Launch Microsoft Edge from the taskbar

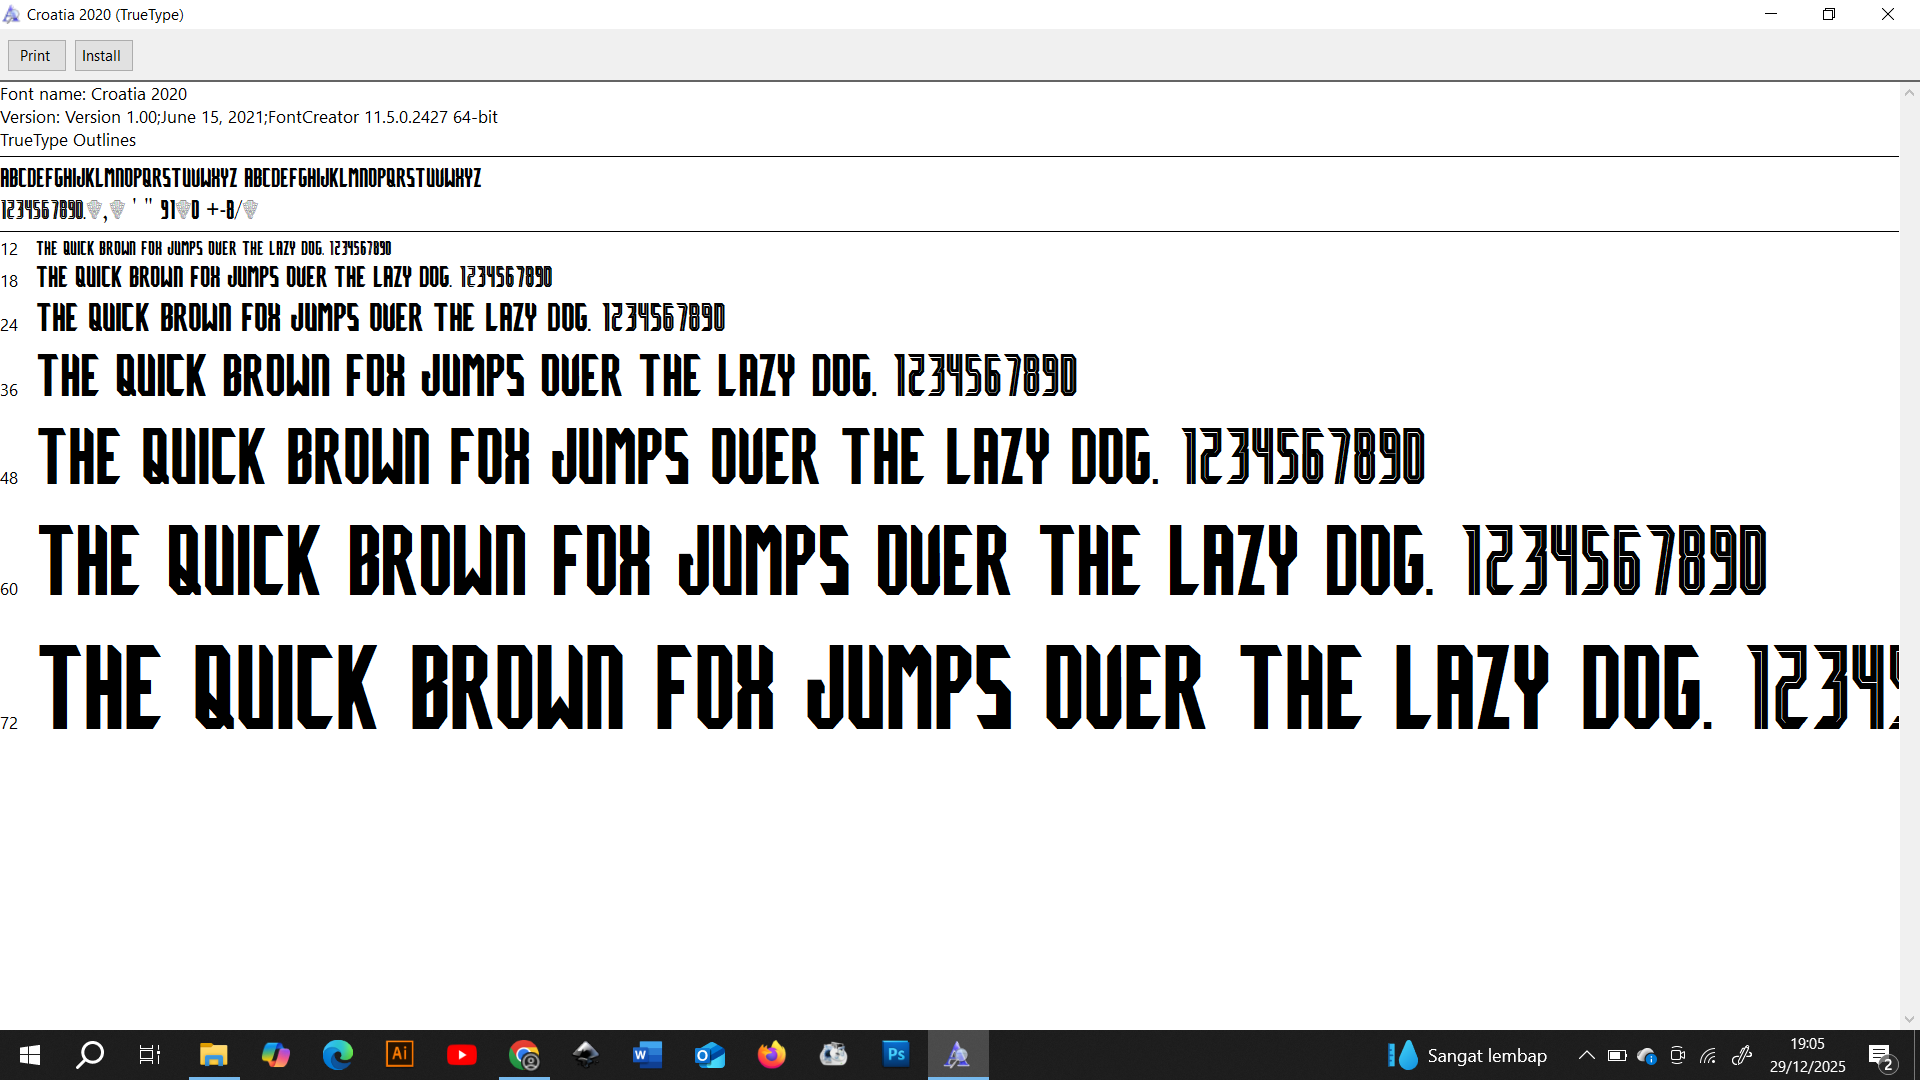pyautogui.click(x=338, y=1055)
